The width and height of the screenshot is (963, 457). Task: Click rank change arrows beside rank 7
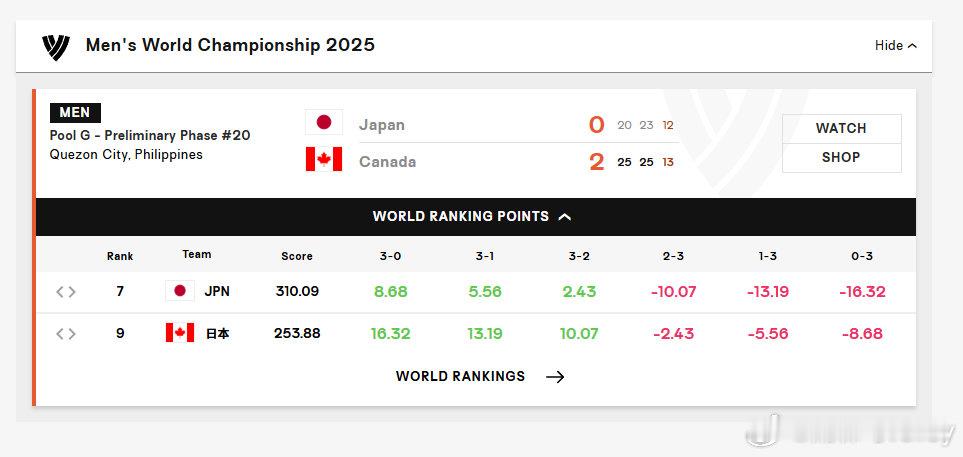(x=66, y=292)
